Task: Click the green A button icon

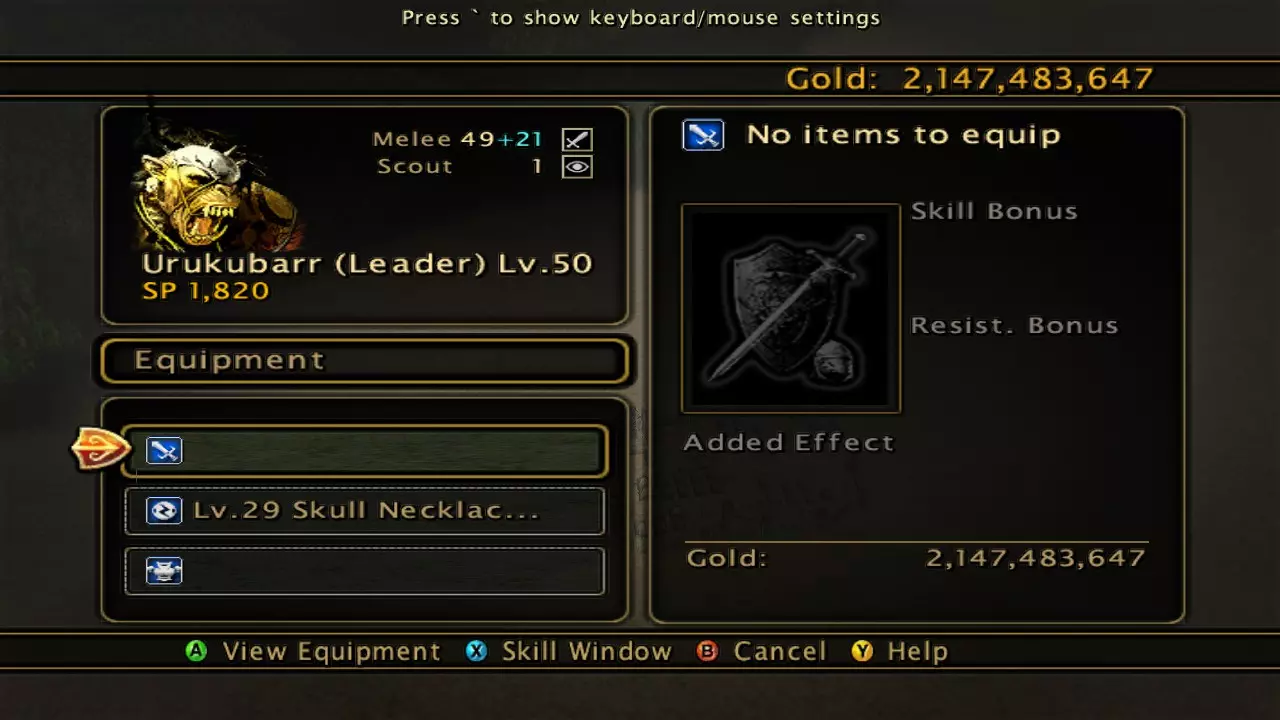Action: (197, 651)
